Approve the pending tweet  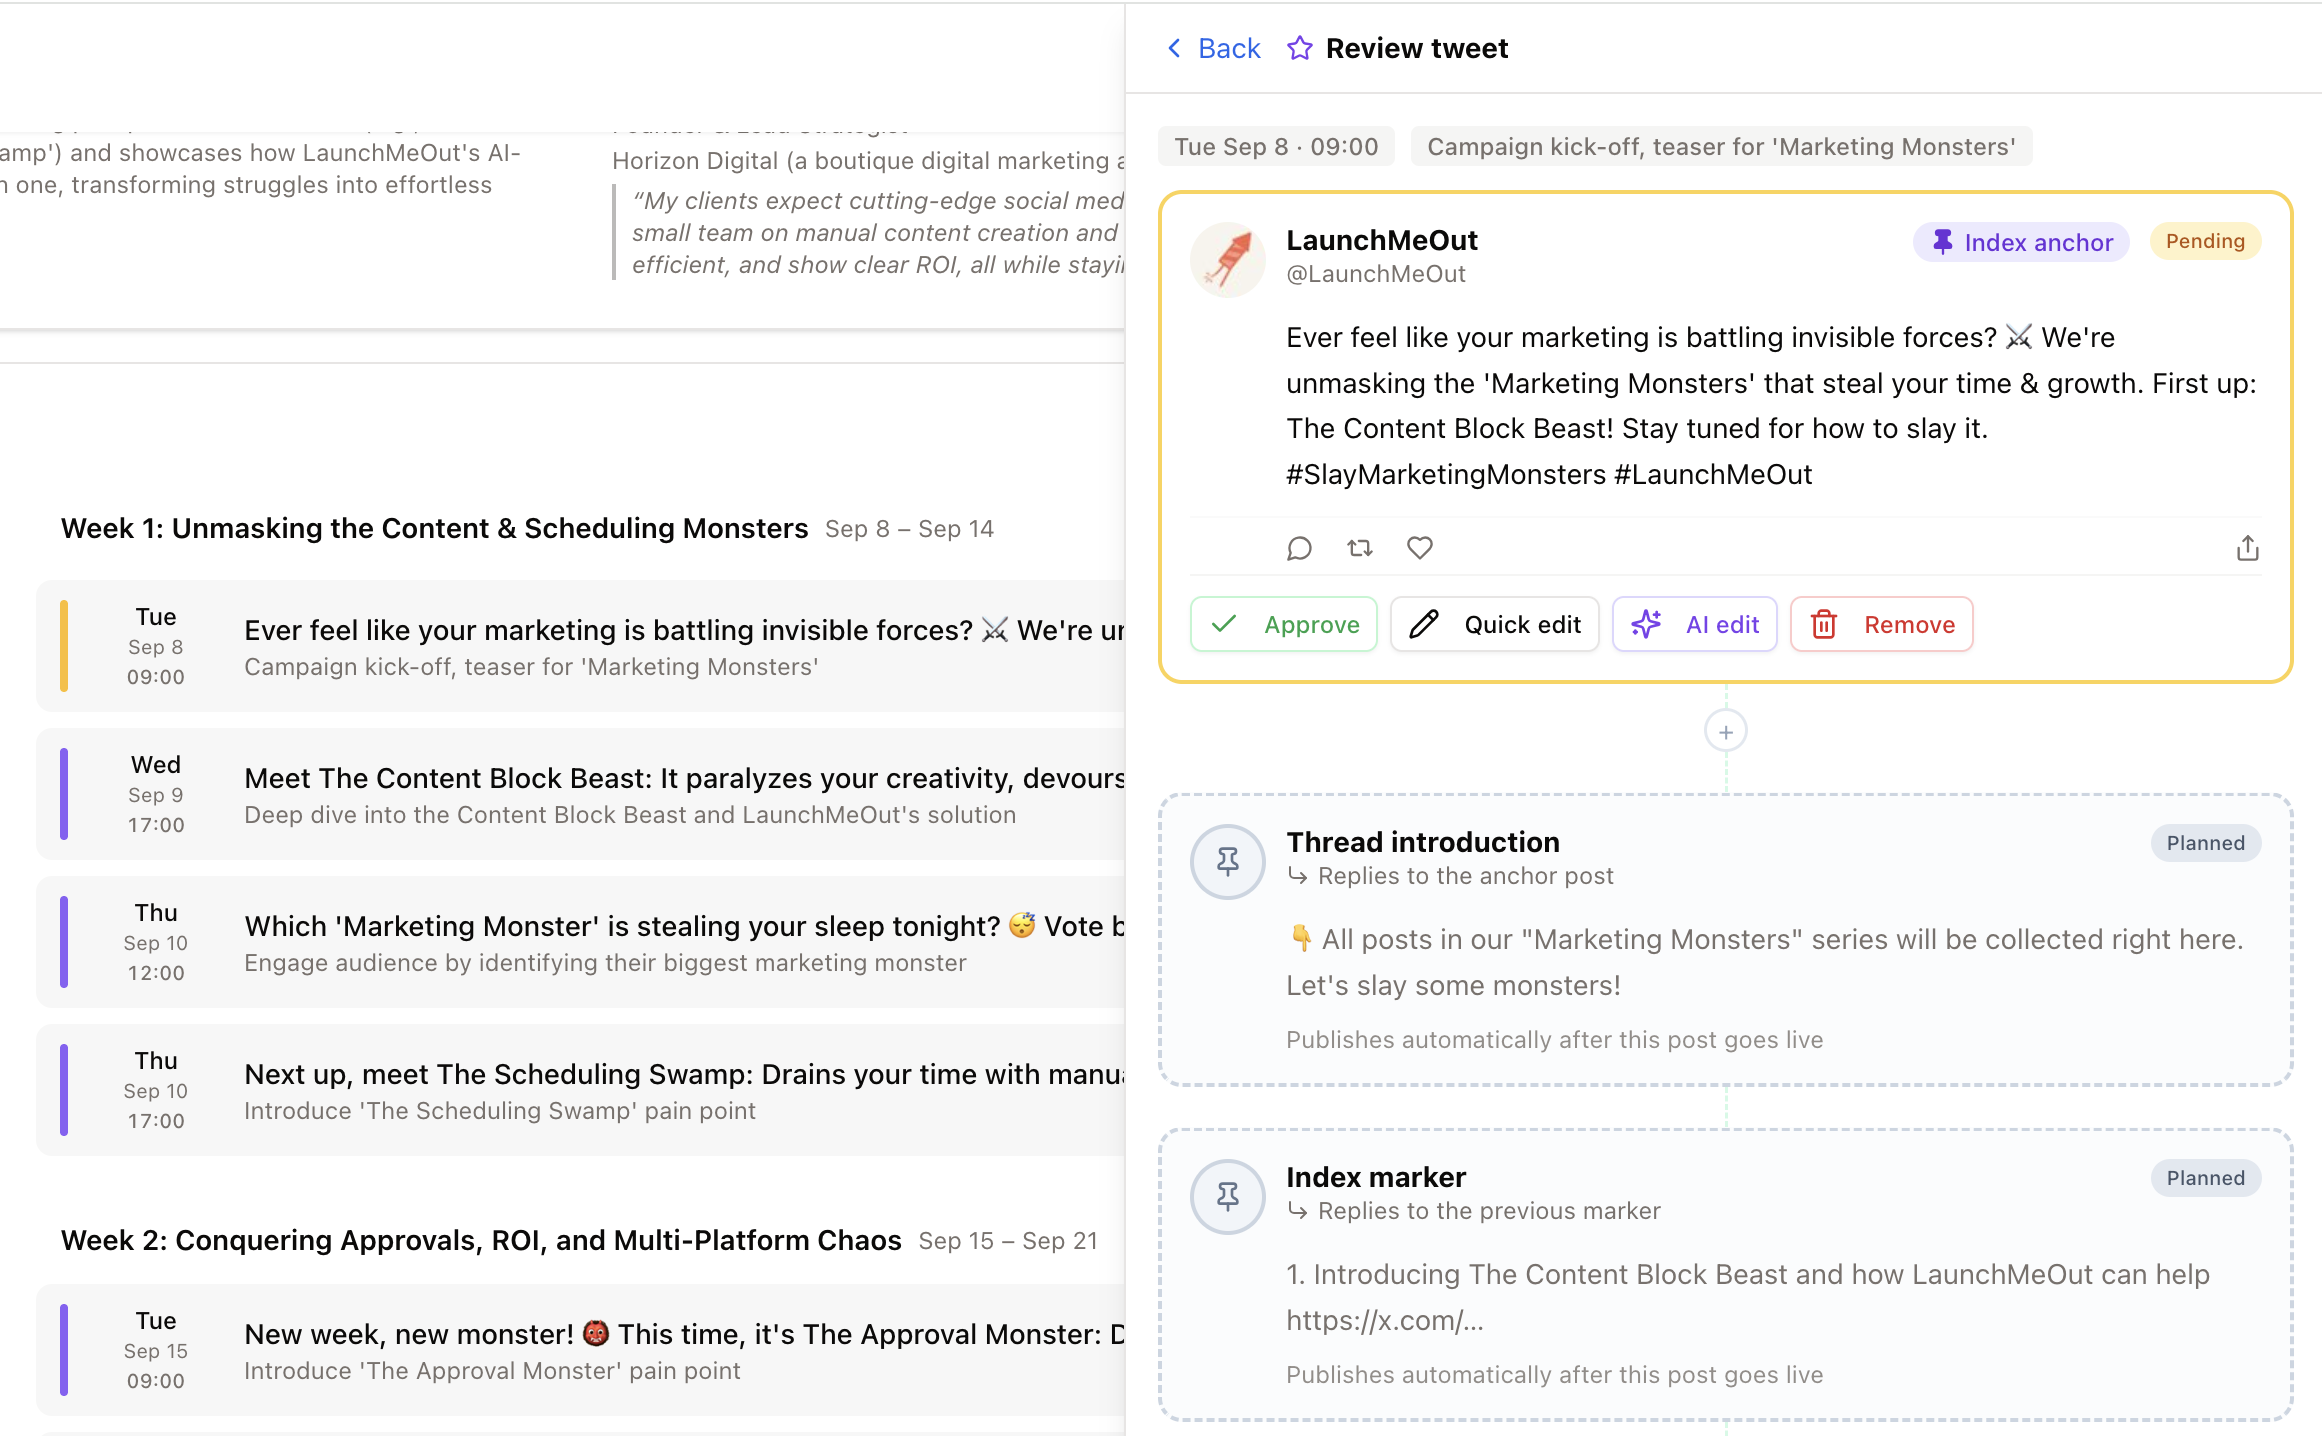(x=1284, y=625)
